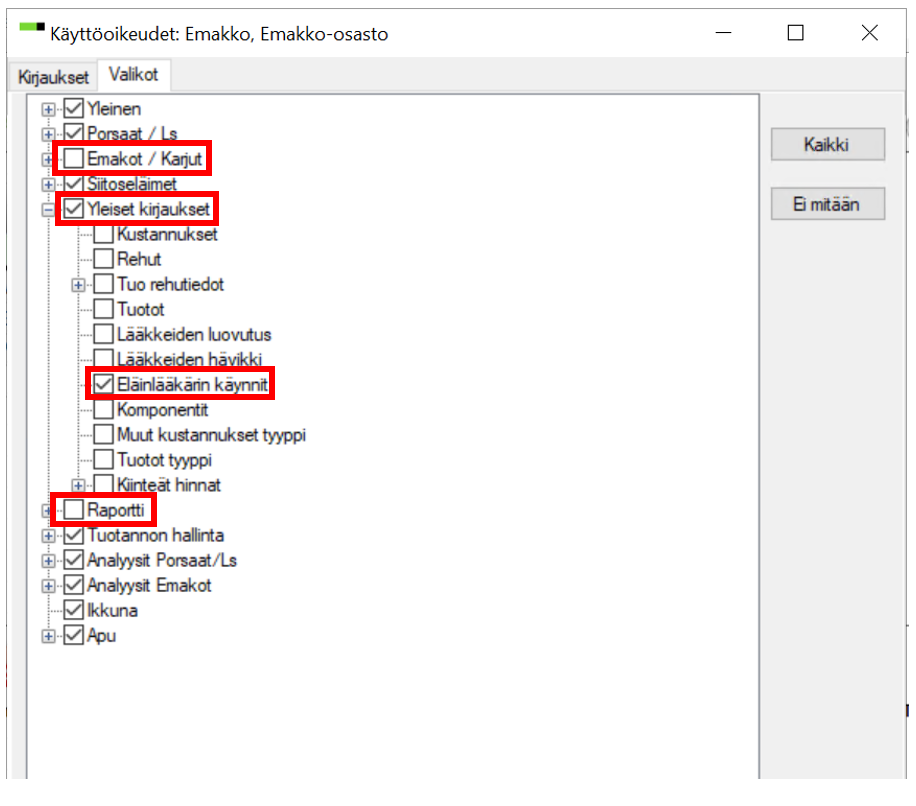Click the Kaikki button

pyautogui.click(x=827, y=144)
